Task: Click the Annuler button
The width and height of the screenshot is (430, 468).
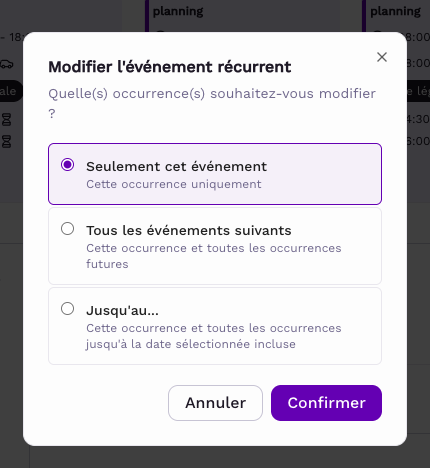Action: (215, 403)
